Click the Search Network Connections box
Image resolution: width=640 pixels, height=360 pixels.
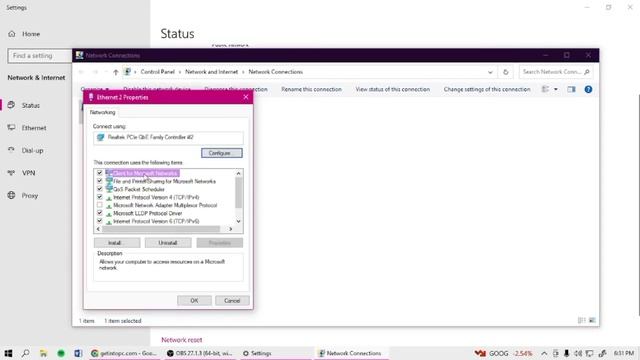pos(556,72)
